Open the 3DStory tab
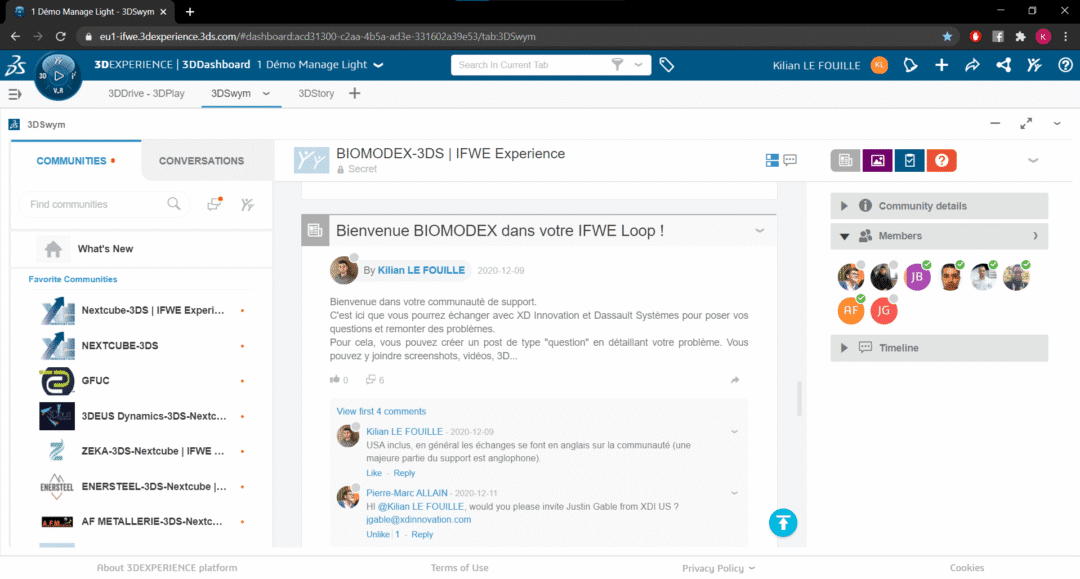 [x=316, y=94]
